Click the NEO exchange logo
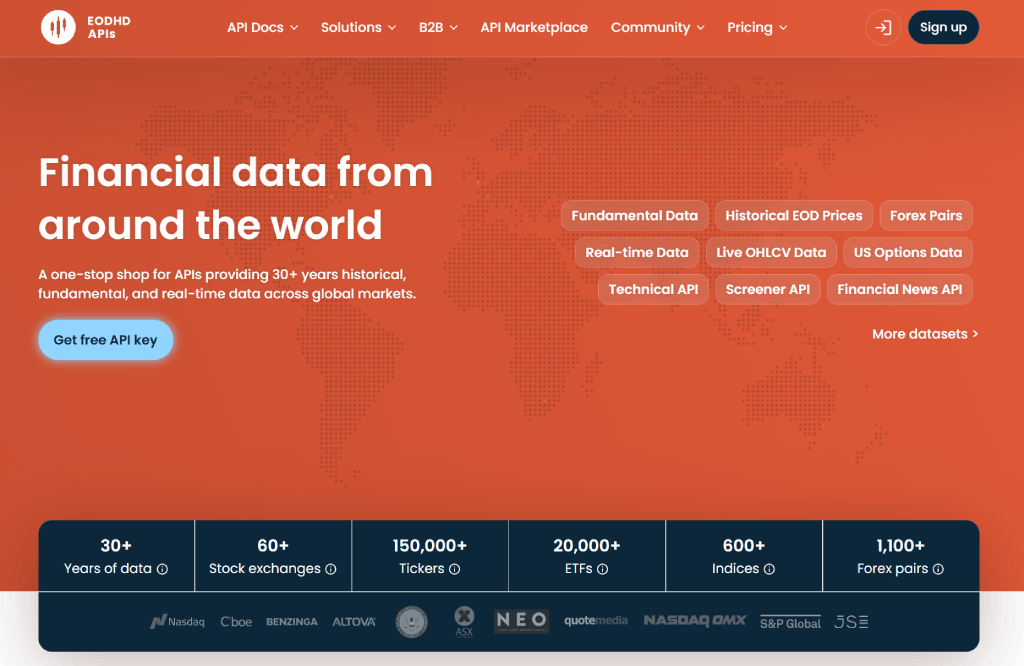Image resolution: width=1024 pixels, height=666 pixels. point(519,620)
